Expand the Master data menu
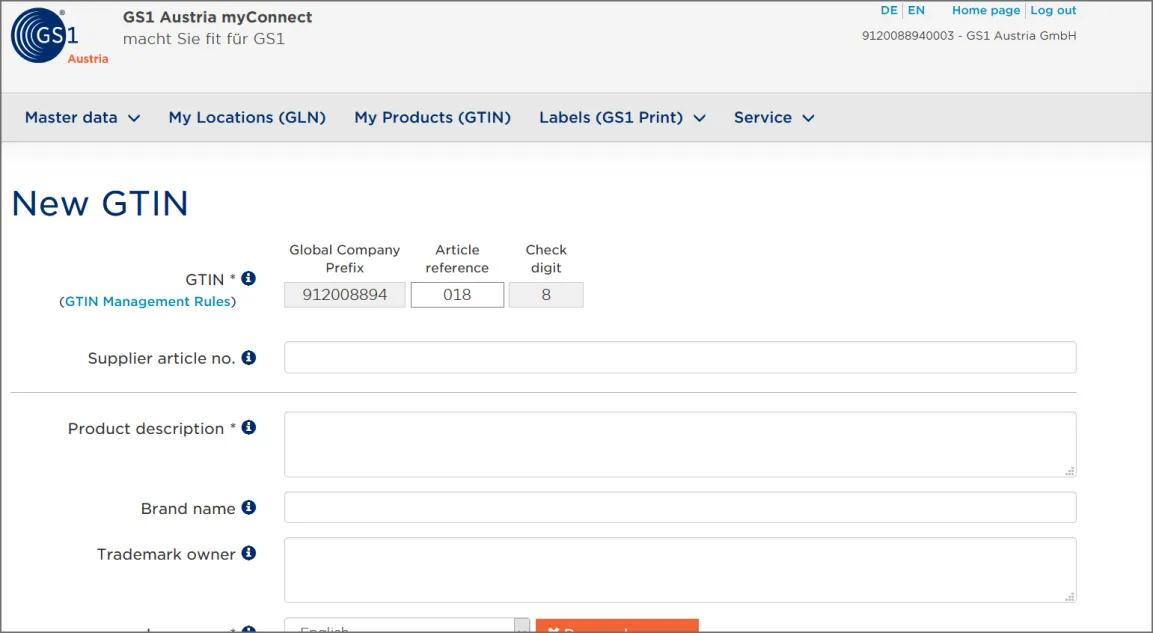Image resolution: width=1153 pixels, height=633 pixels. point(82,118)
